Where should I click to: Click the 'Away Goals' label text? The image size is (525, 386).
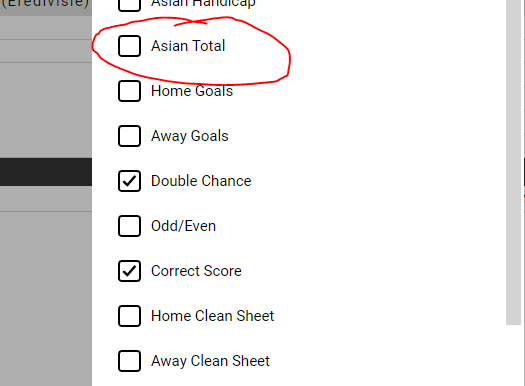coord(190,136)
